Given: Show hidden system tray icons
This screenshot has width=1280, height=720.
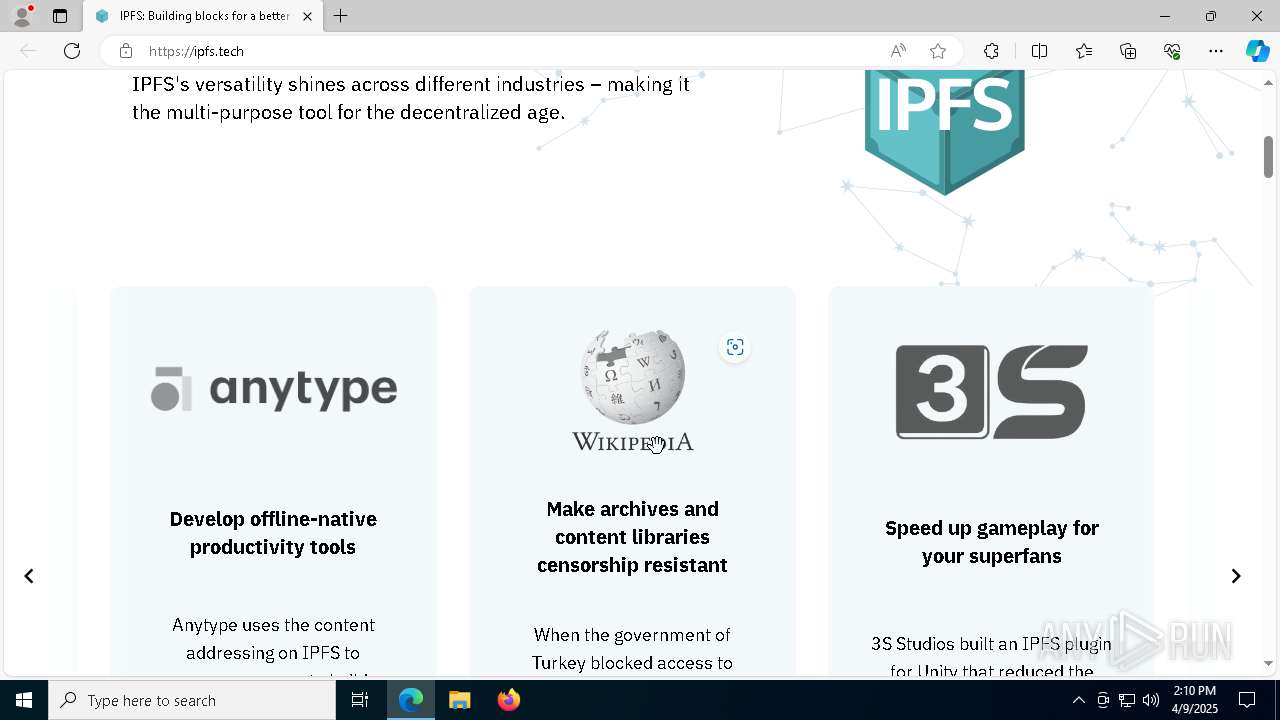Looking at the screenshot, I should pyautogui.click(x=1078, y=700).
